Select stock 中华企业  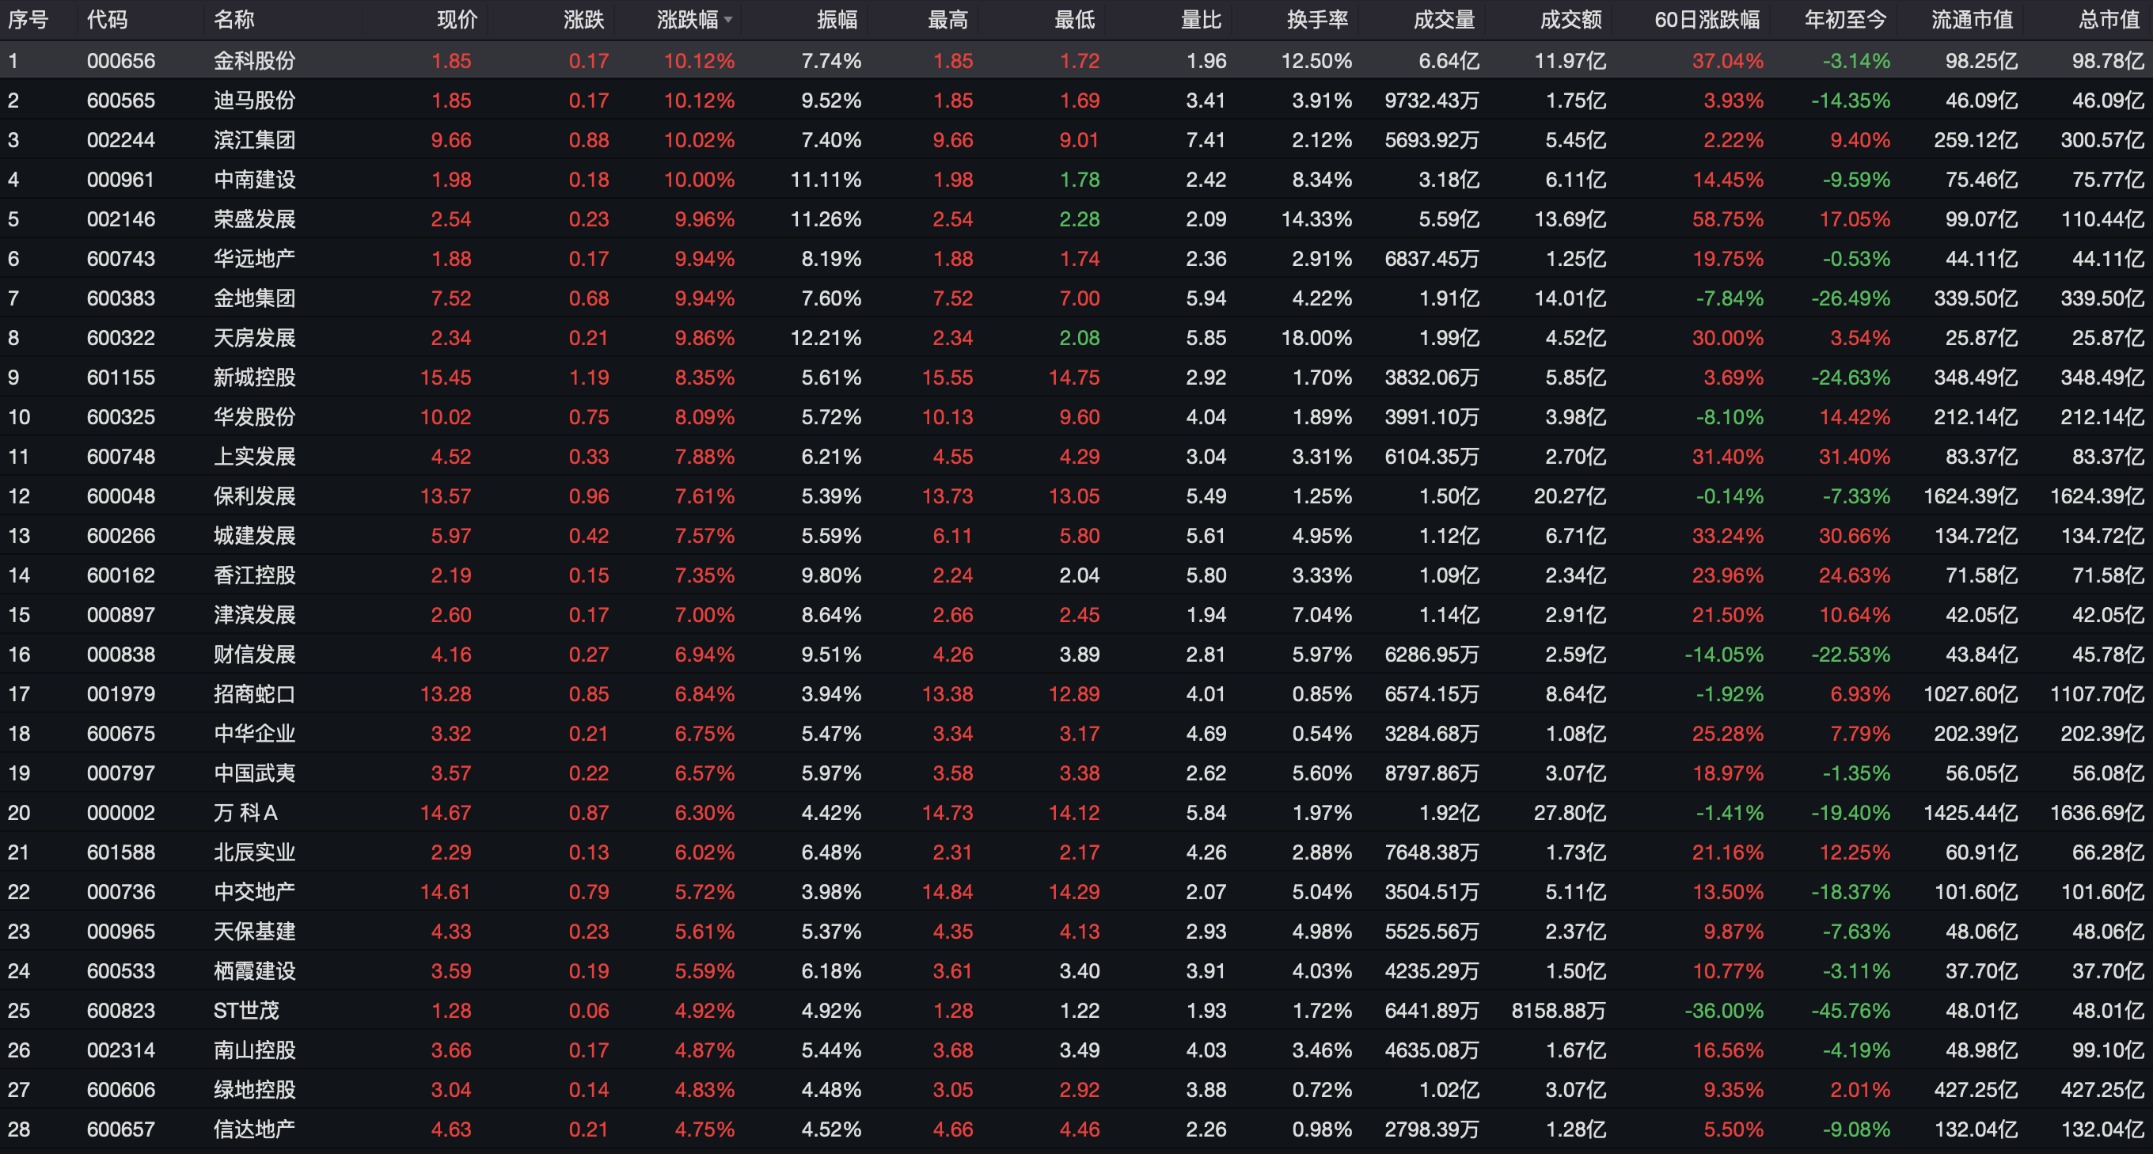click(x=254, y=734)
